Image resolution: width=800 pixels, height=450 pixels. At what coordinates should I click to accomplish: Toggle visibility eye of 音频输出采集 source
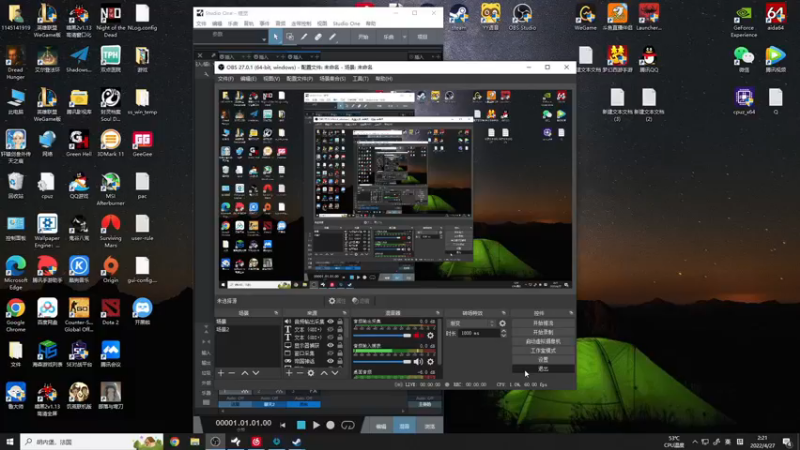[x=331, y=321]
